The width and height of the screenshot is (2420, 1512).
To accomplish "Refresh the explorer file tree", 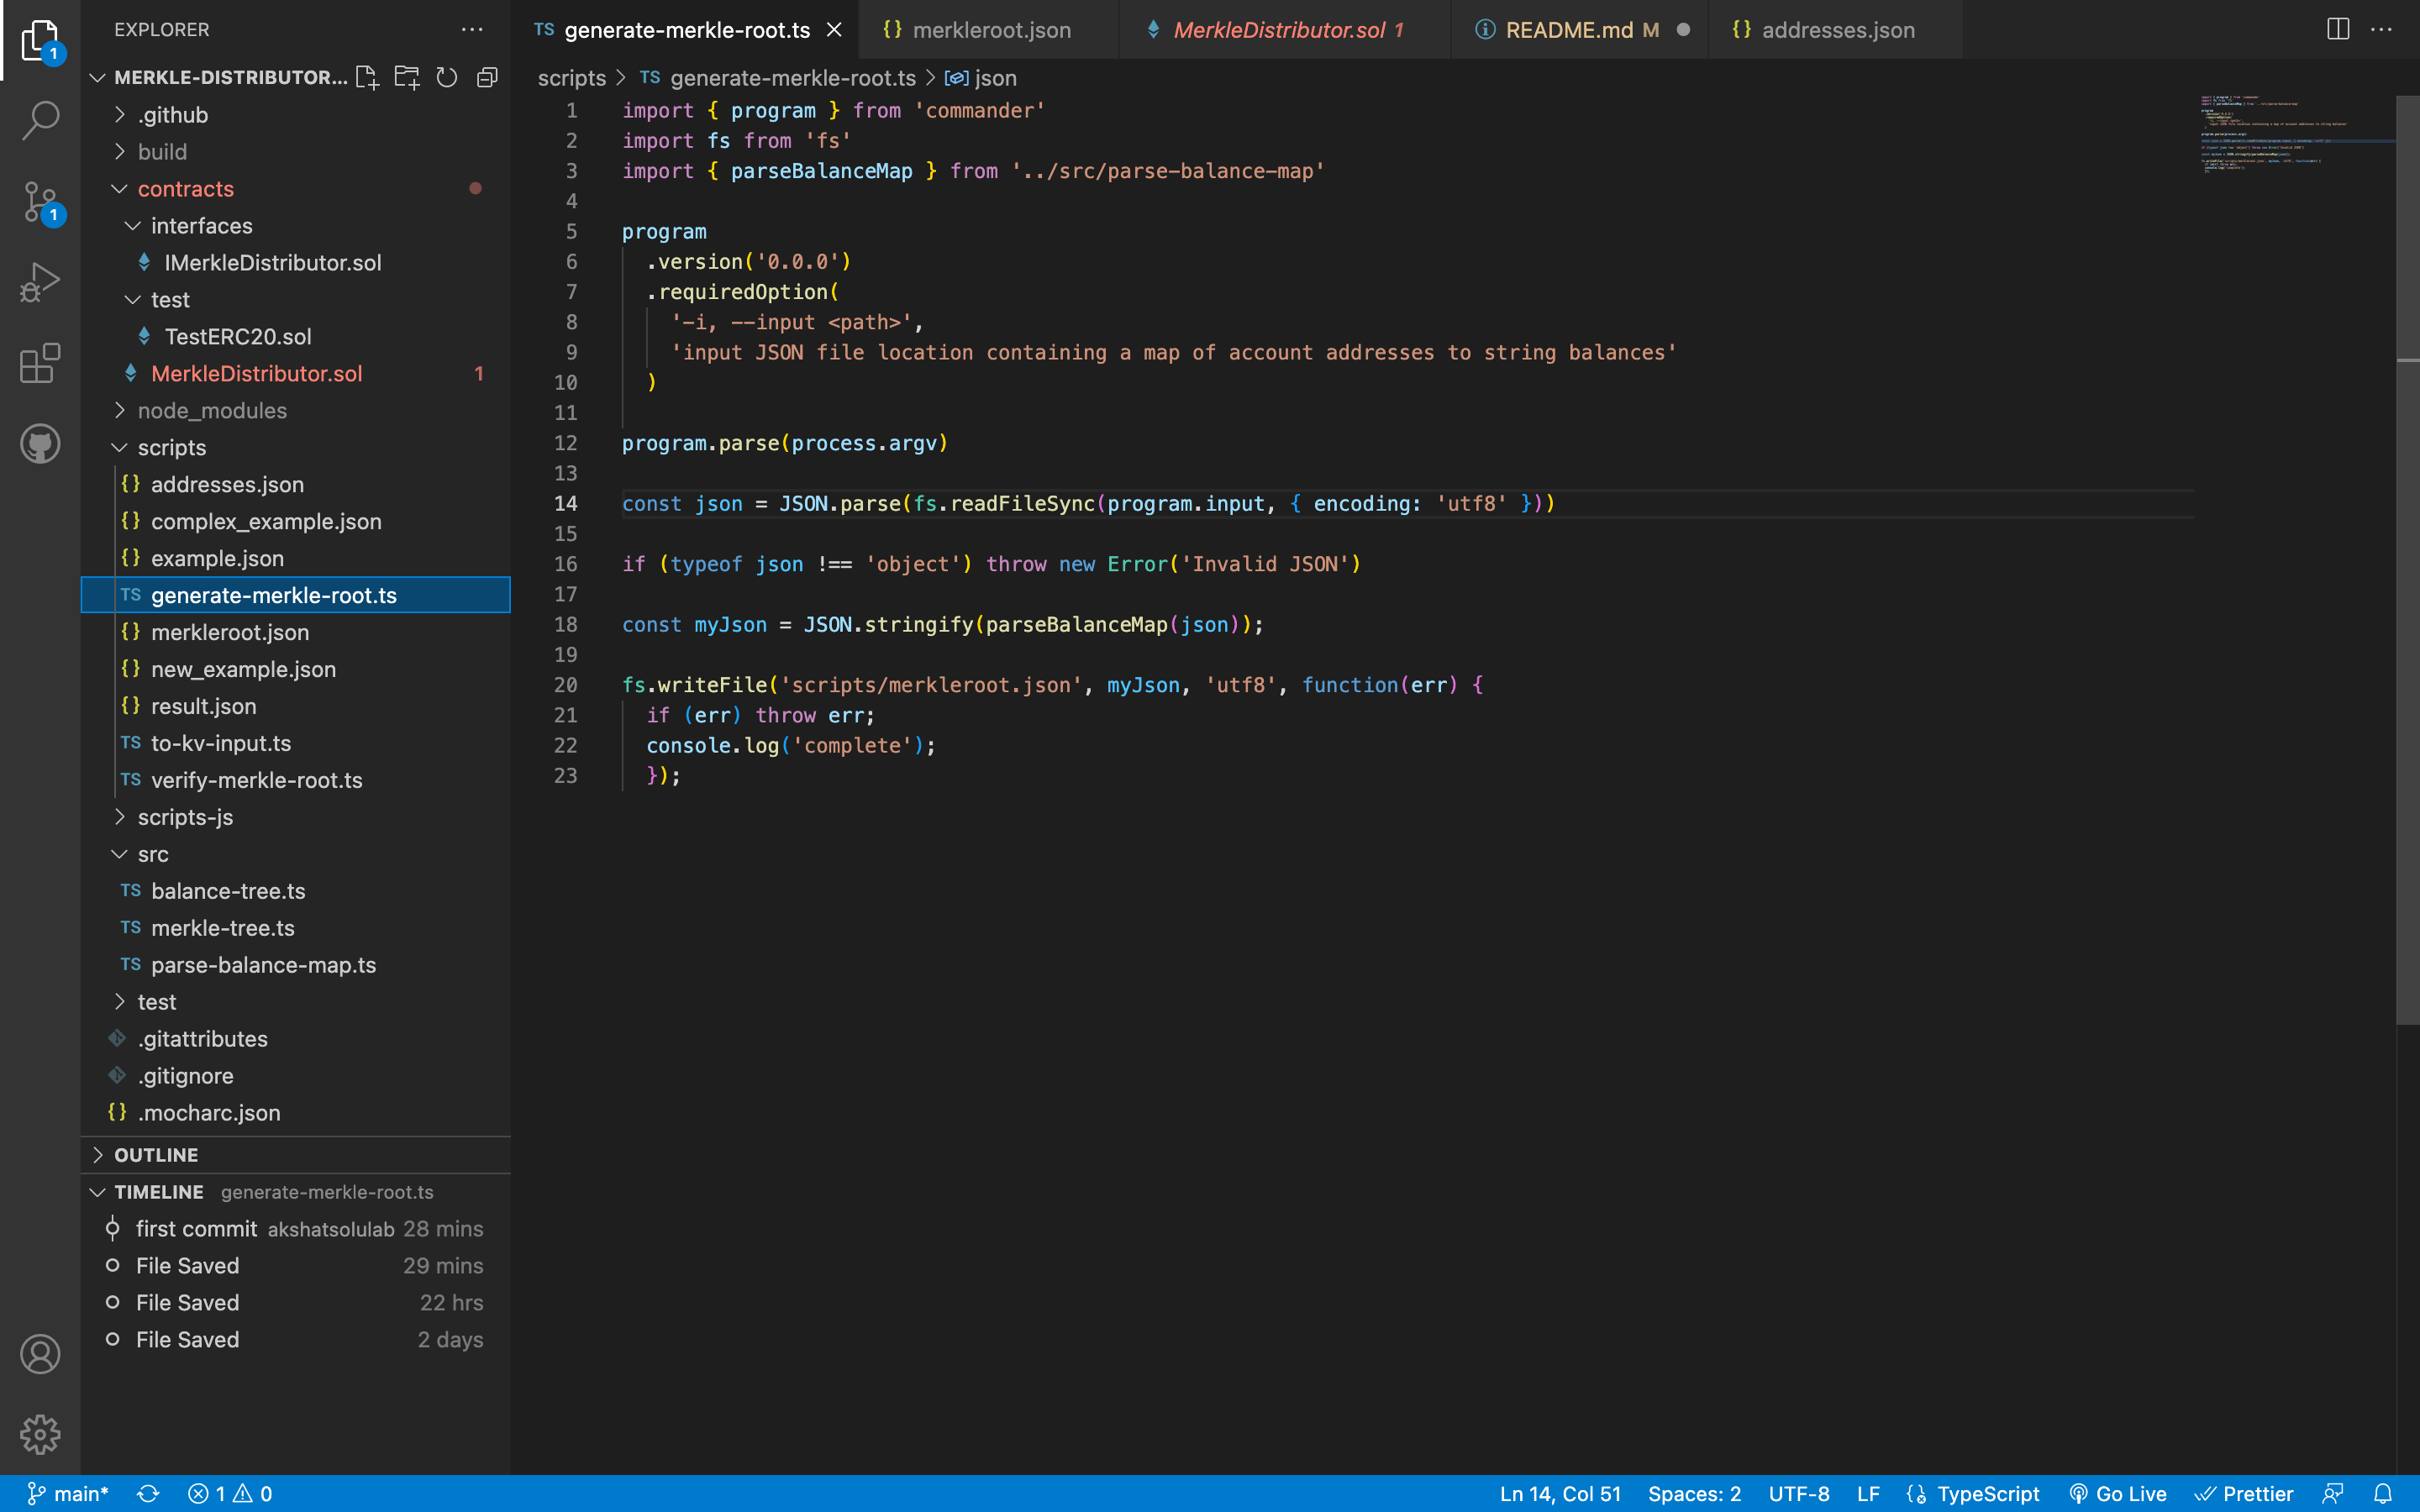I will click(447, 77).
